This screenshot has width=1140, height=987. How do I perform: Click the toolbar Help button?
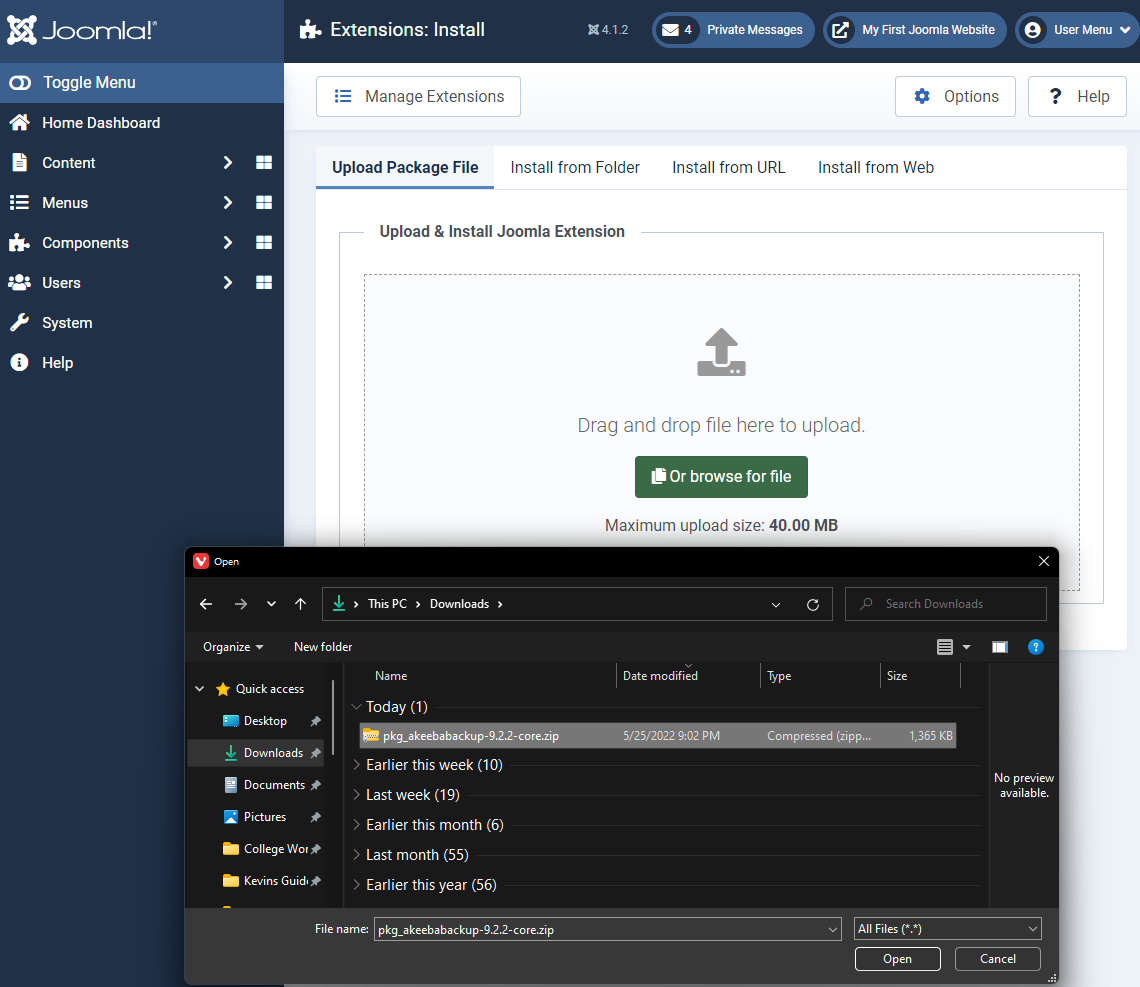(x=1077, y=97)
